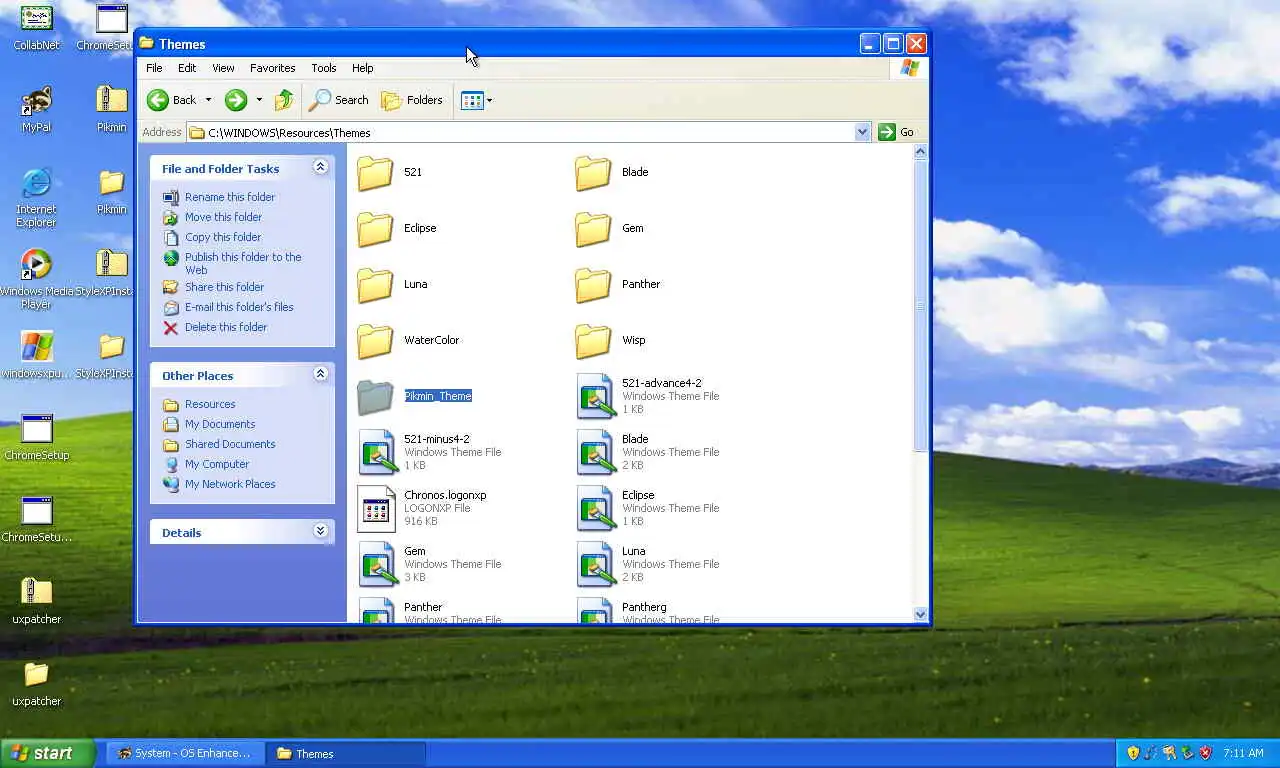
Task: Select the Eclipse folder icon
Action: (375, 229)
